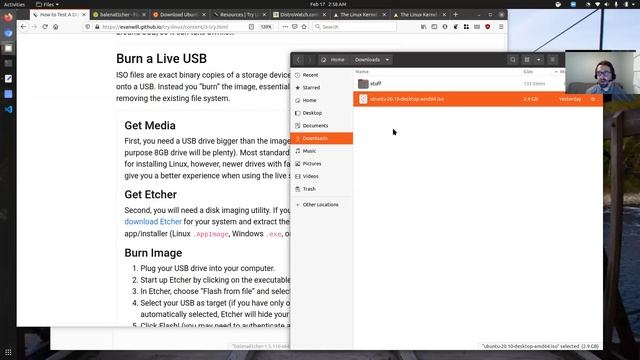Open Starred in Files sidebar

(x=322, y=88)
